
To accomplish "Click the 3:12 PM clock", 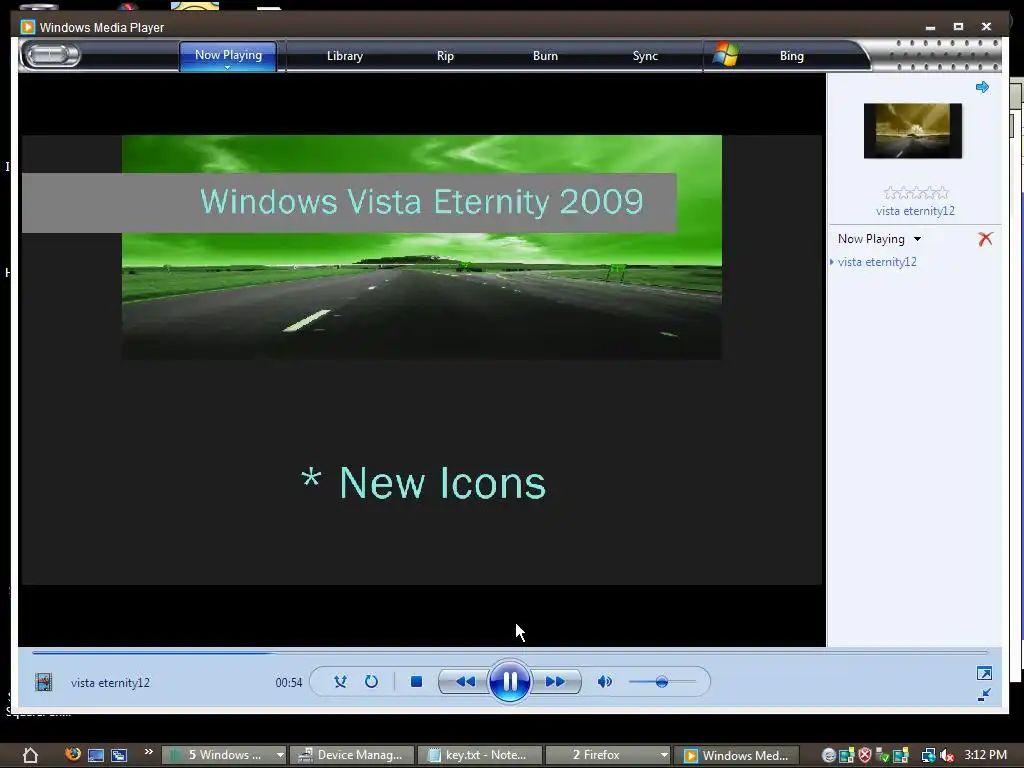I will point(985,755).
